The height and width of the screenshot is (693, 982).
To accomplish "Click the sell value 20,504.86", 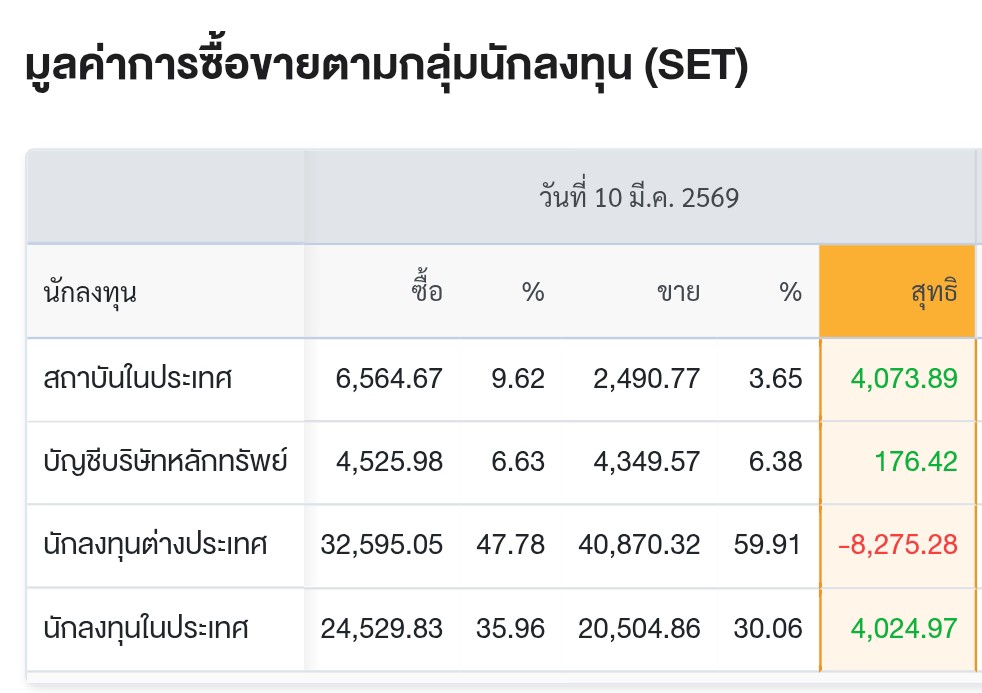I will pyautogui.click(x=639, y=629).
